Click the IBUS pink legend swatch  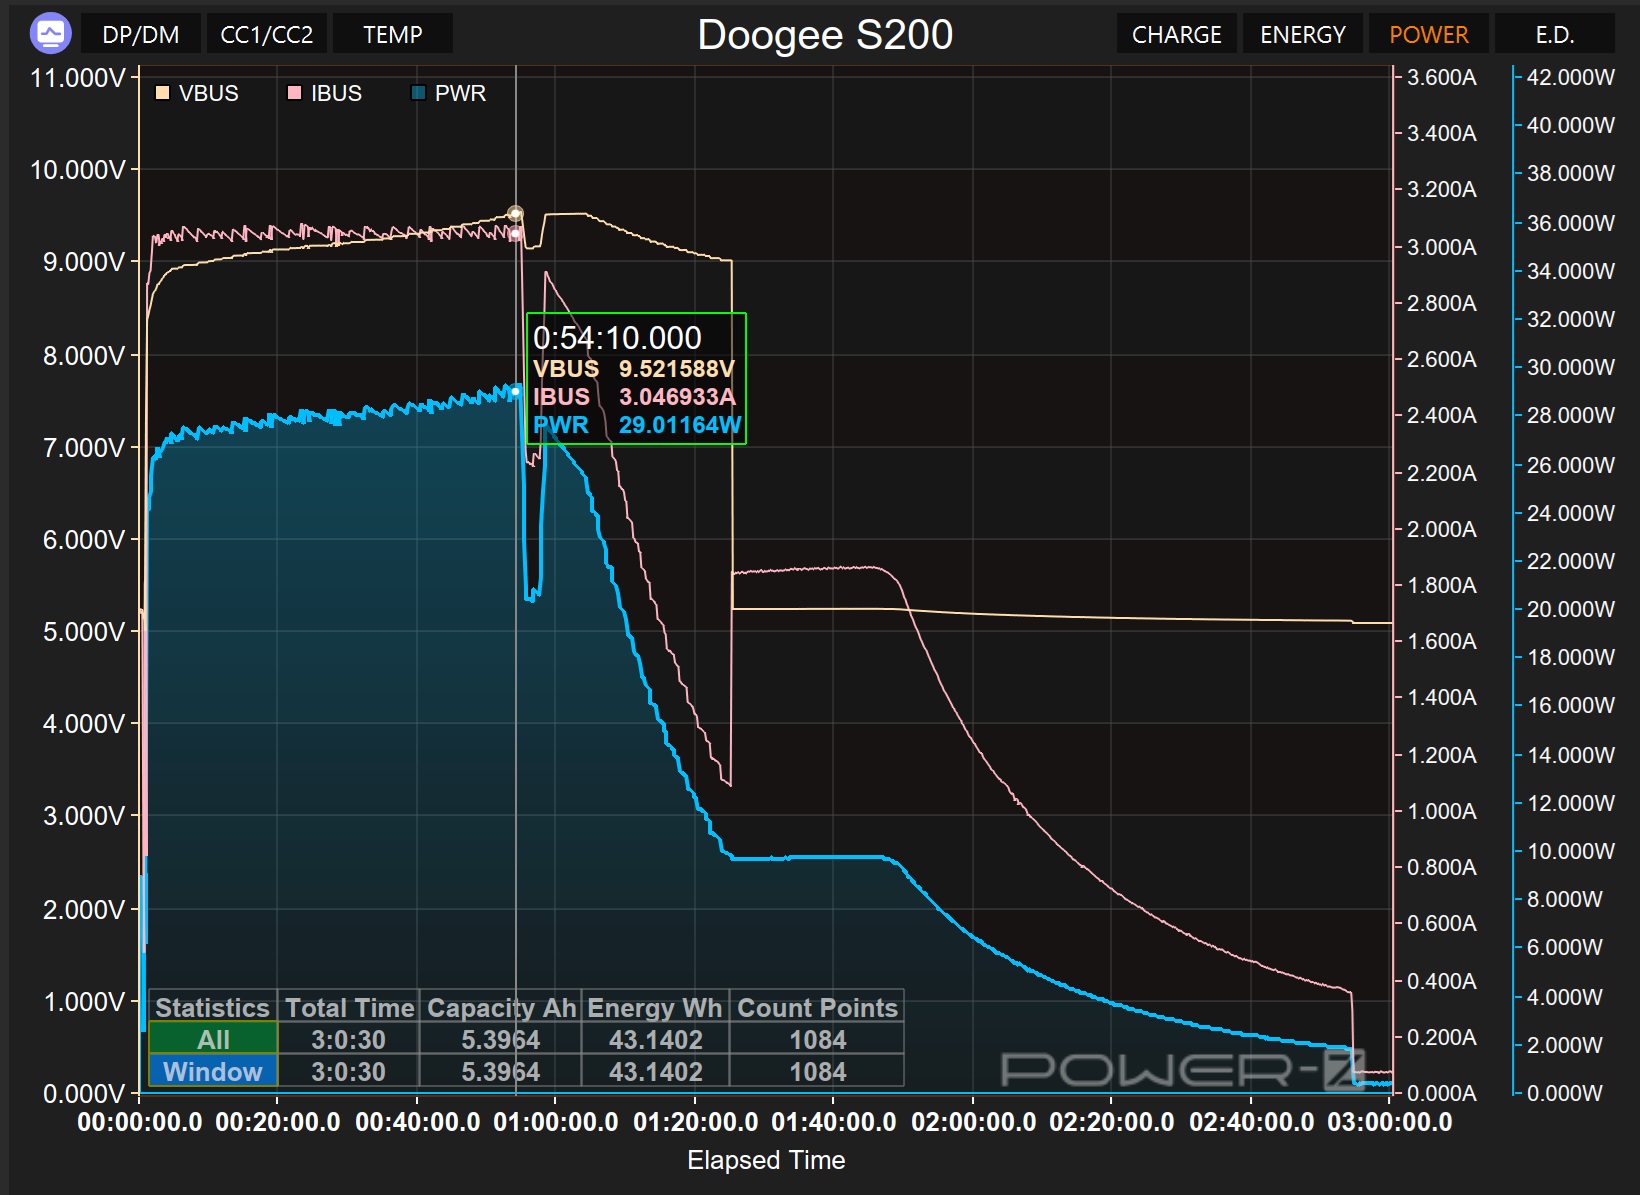[294, 93]
